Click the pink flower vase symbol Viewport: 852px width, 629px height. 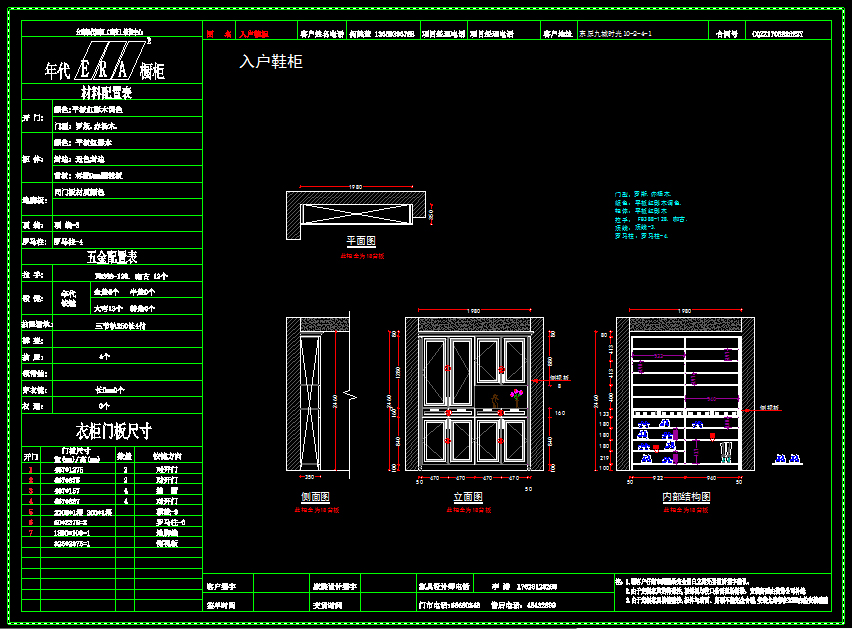[x=516, y=399]
